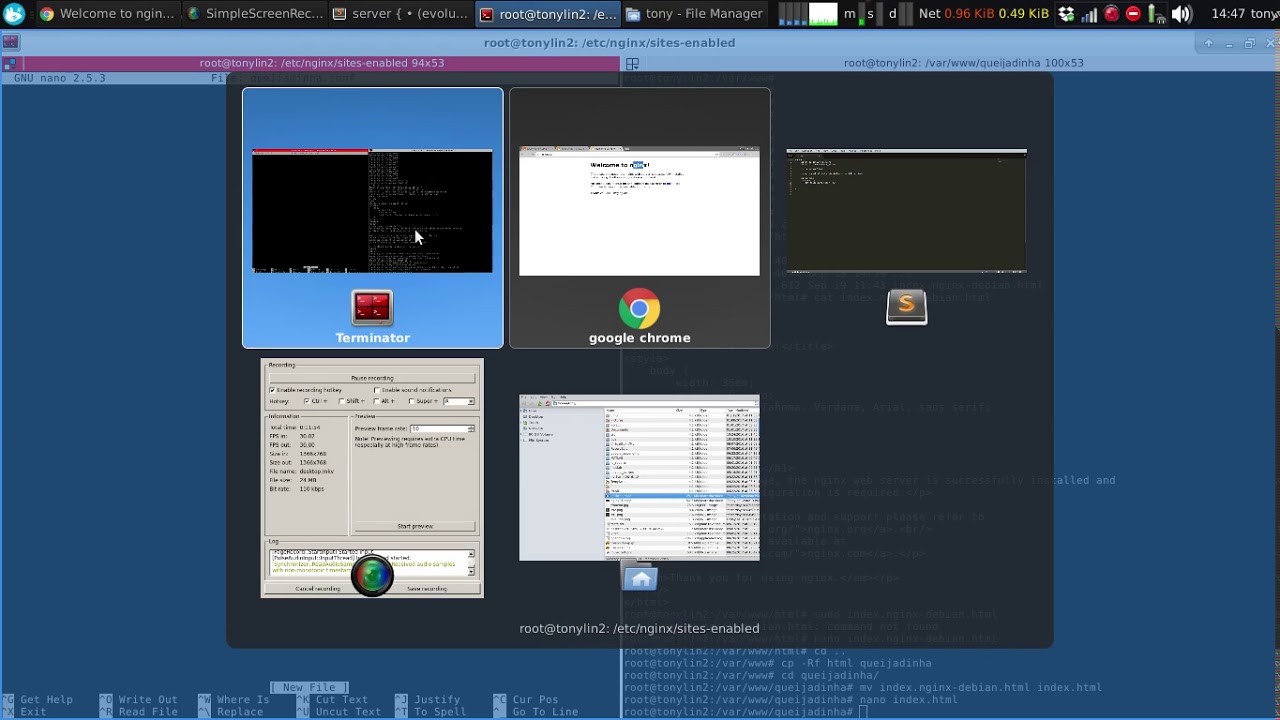Click the google chrome label in the switcher
1280x720 pixels.
point(640,338)
